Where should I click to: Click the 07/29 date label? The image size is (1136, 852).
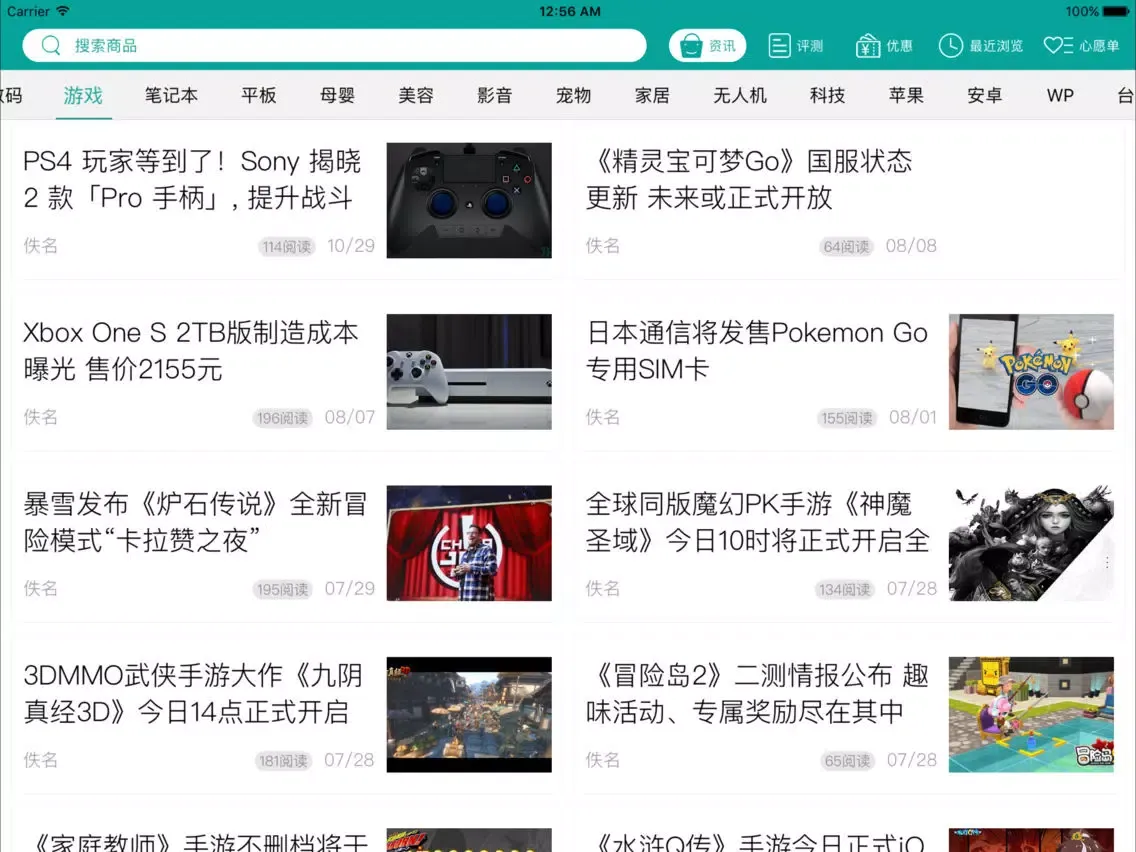pos(350,588)
